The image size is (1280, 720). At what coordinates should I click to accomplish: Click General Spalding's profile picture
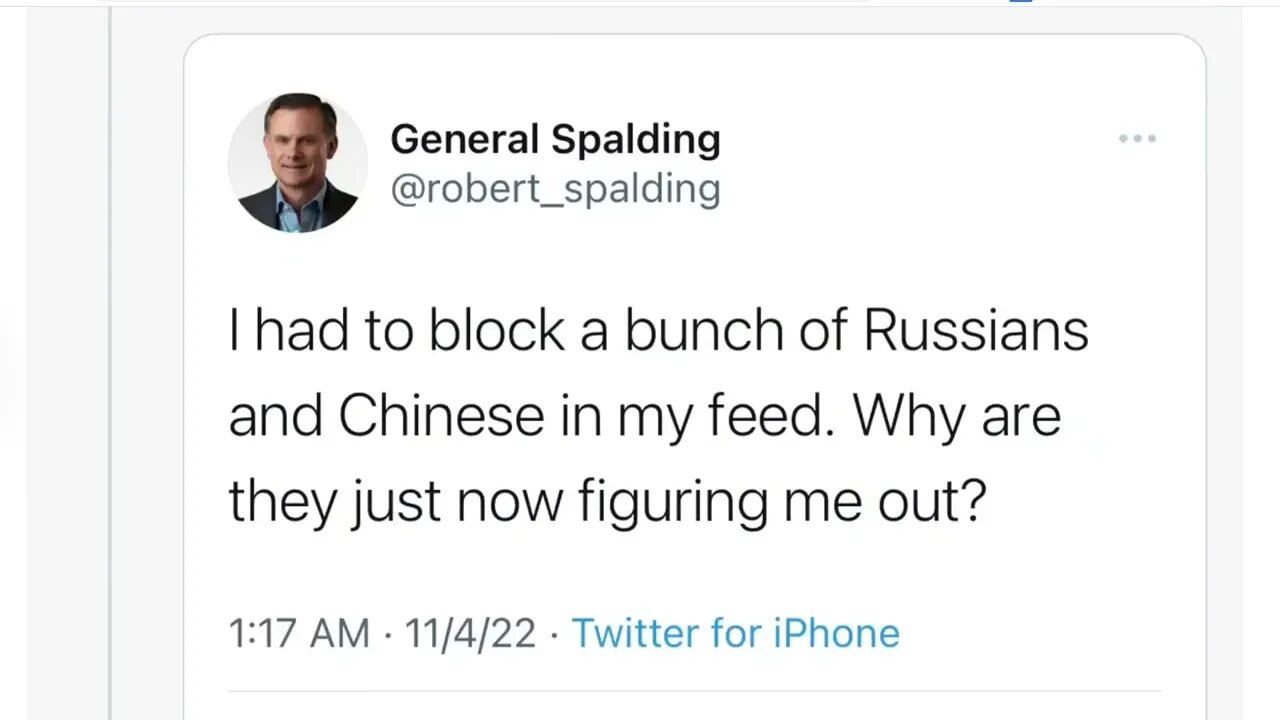click(297, 163)
